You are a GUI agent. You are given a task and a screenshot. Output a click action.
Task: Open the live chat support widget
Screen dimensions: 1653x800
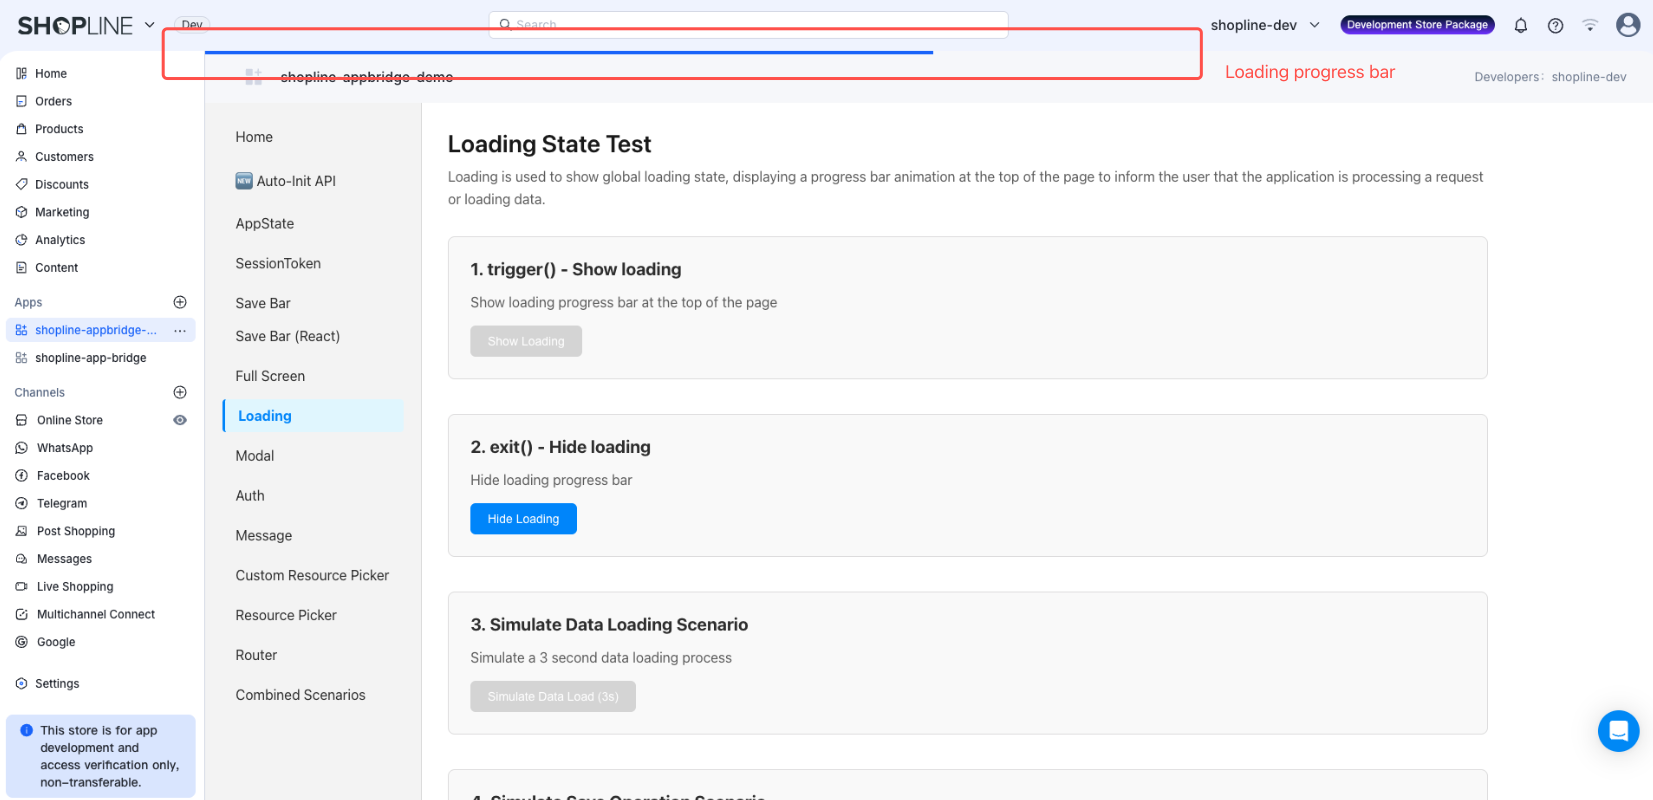pyautogui.click(x=1618, y=731)
